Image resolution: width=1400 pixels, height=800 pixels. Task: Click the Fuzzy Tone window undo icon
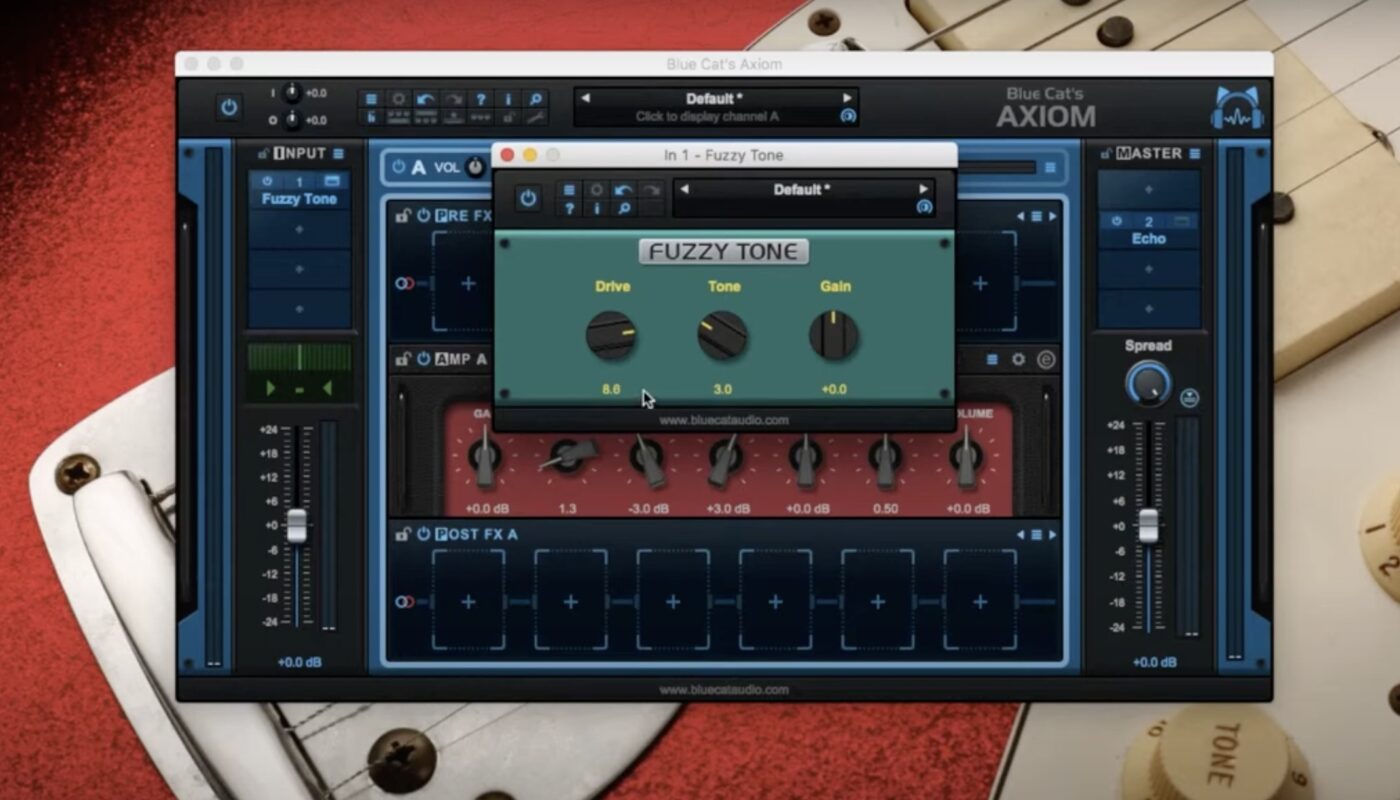(x=624, y=190)
